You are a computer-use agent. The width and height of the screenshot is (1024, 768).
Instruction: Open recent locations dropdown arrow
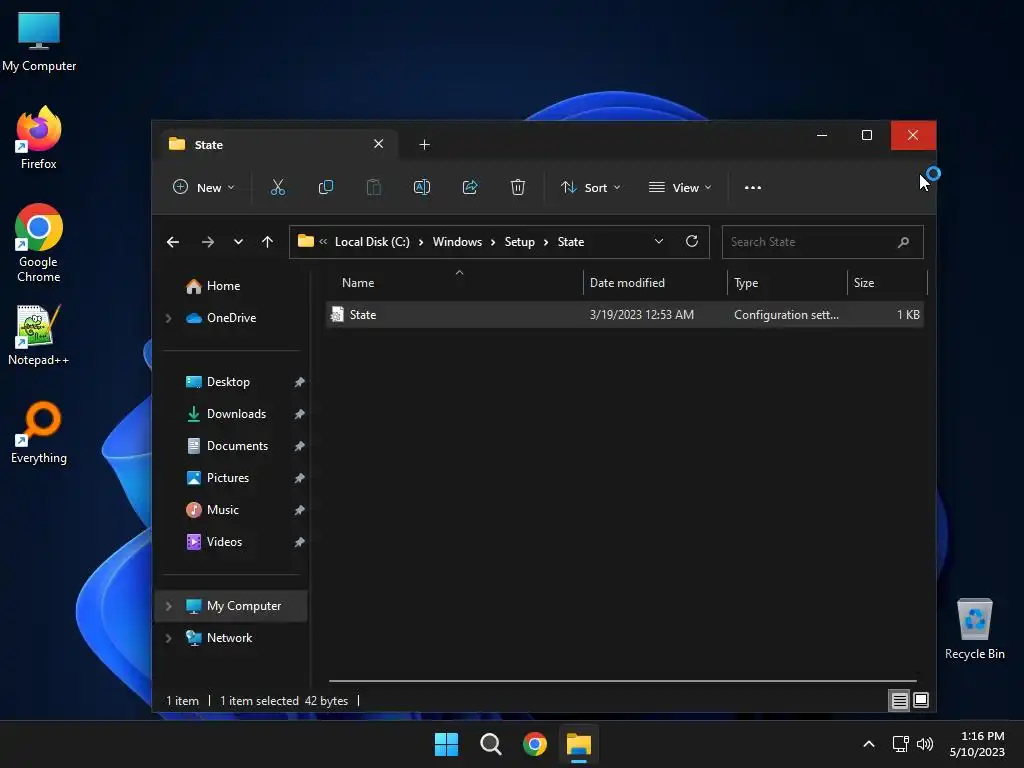click(238, 242)
